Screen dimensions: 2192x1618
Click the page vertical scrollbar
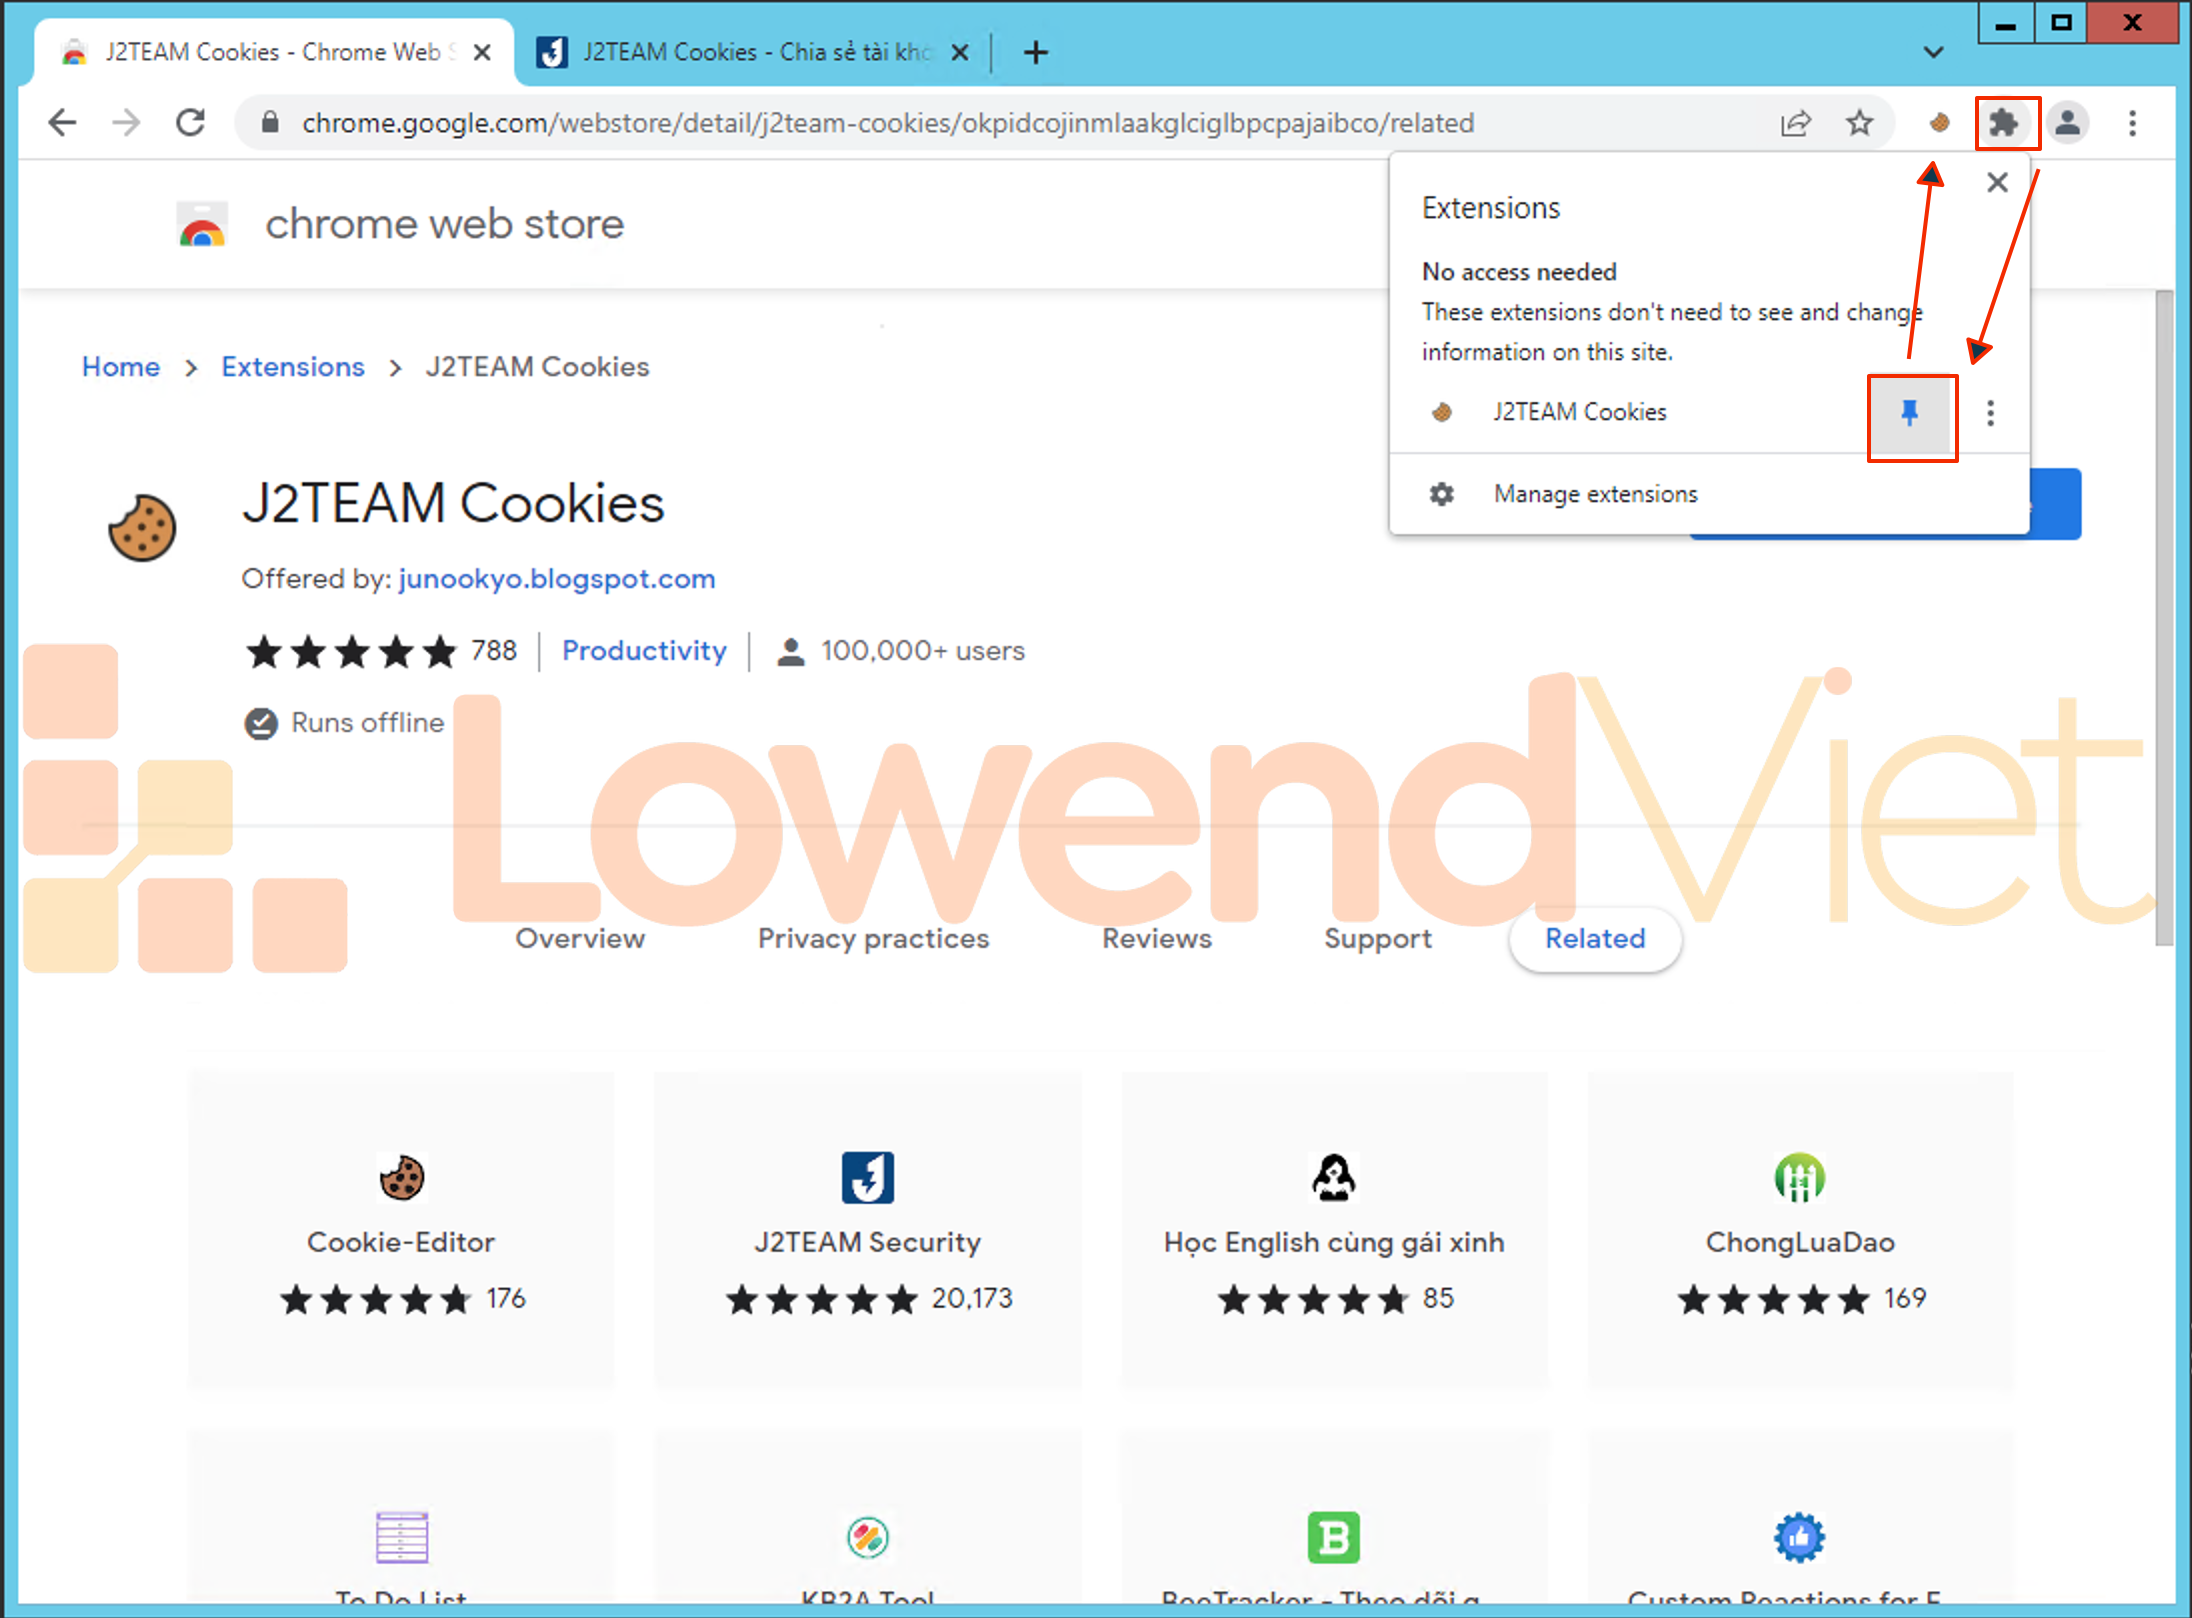[2164, 617]
